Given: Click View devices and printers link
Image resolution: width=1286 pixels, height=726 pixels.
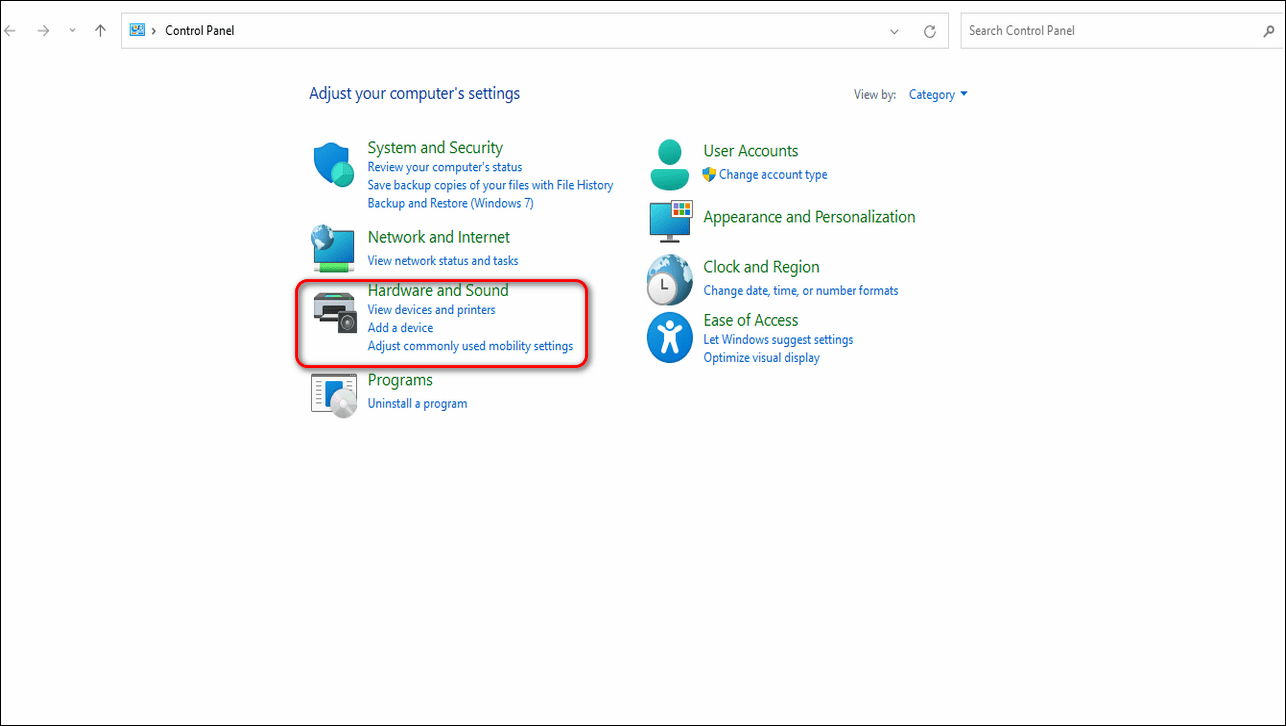Looking at the screenshot, I should pyautogui.click(x=431, y=310).
